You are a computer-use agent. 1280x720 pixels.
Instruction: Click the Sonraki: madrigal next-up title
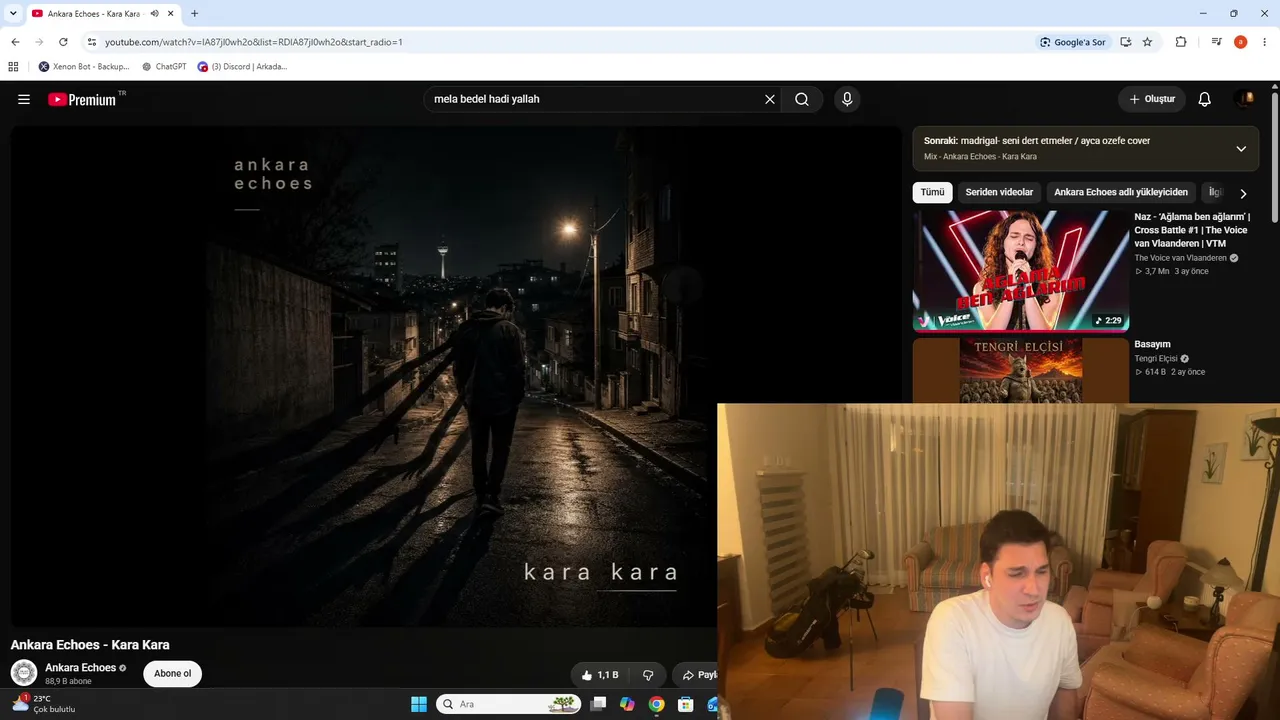coord(1037,141)
